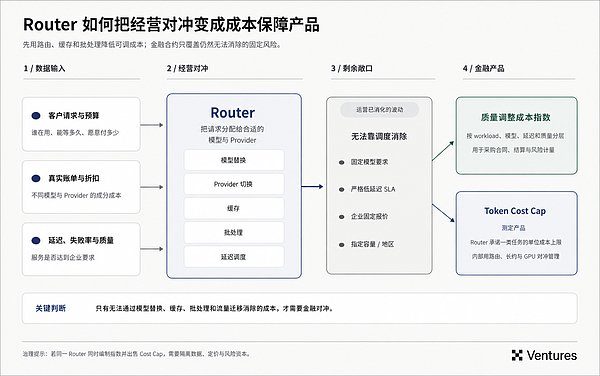
Task: Click the bullet dot next to 企业固定报价
Action: click(x=341, y=217)
